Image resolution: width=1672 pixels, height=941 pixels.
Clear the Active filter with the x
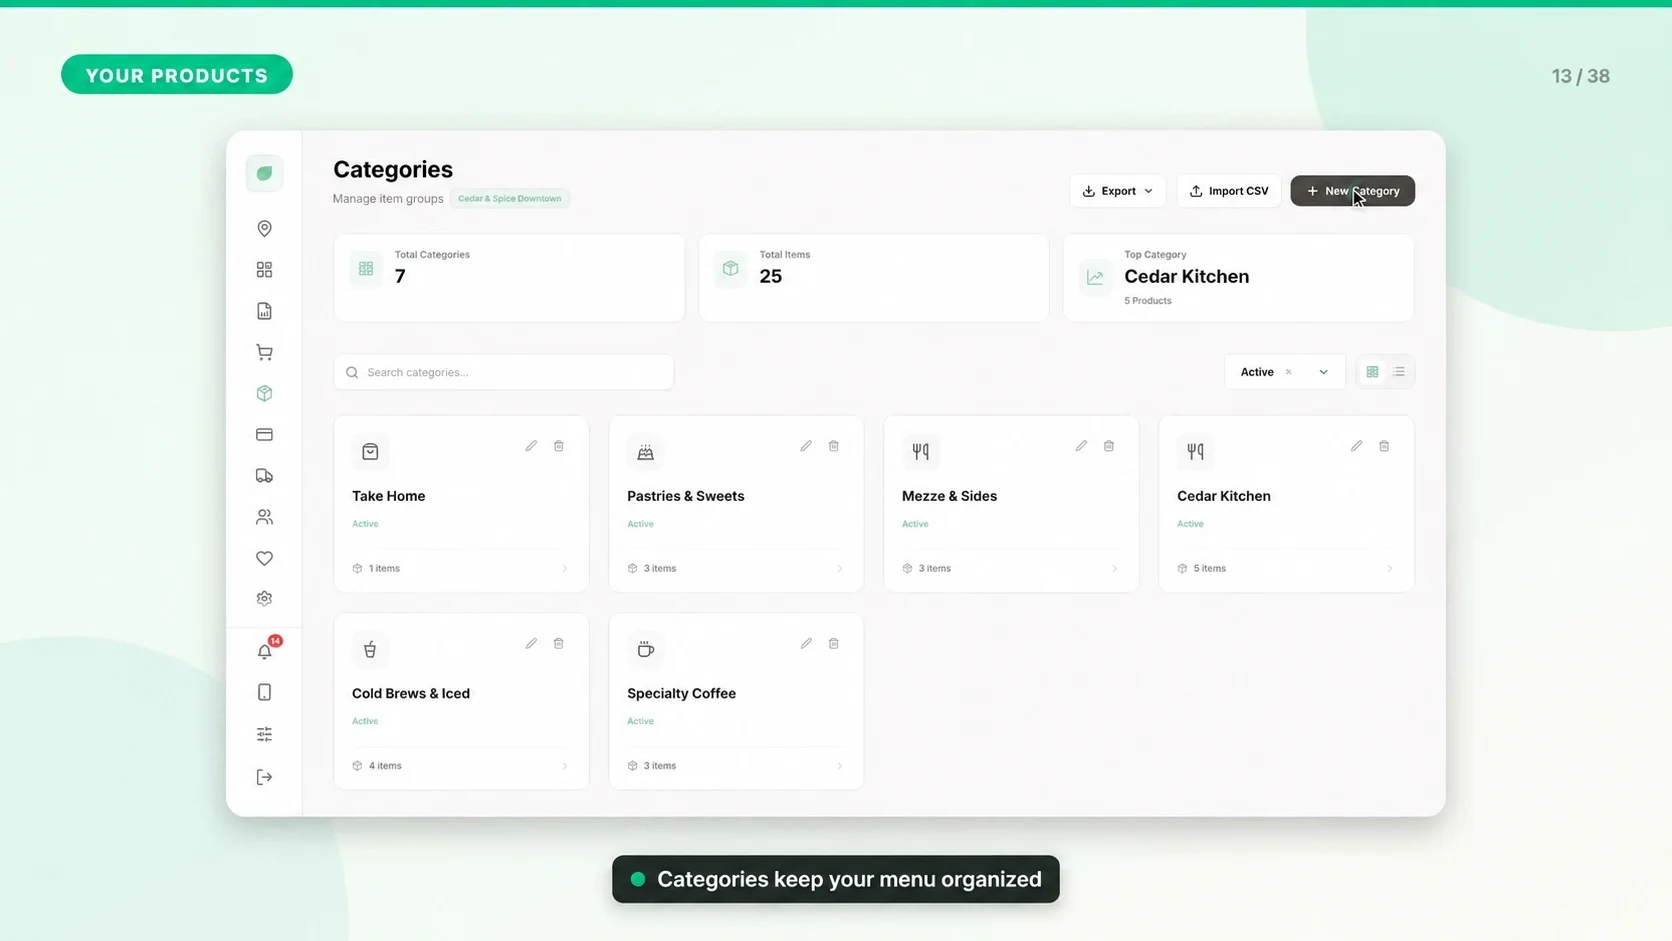click(1289, 372)
